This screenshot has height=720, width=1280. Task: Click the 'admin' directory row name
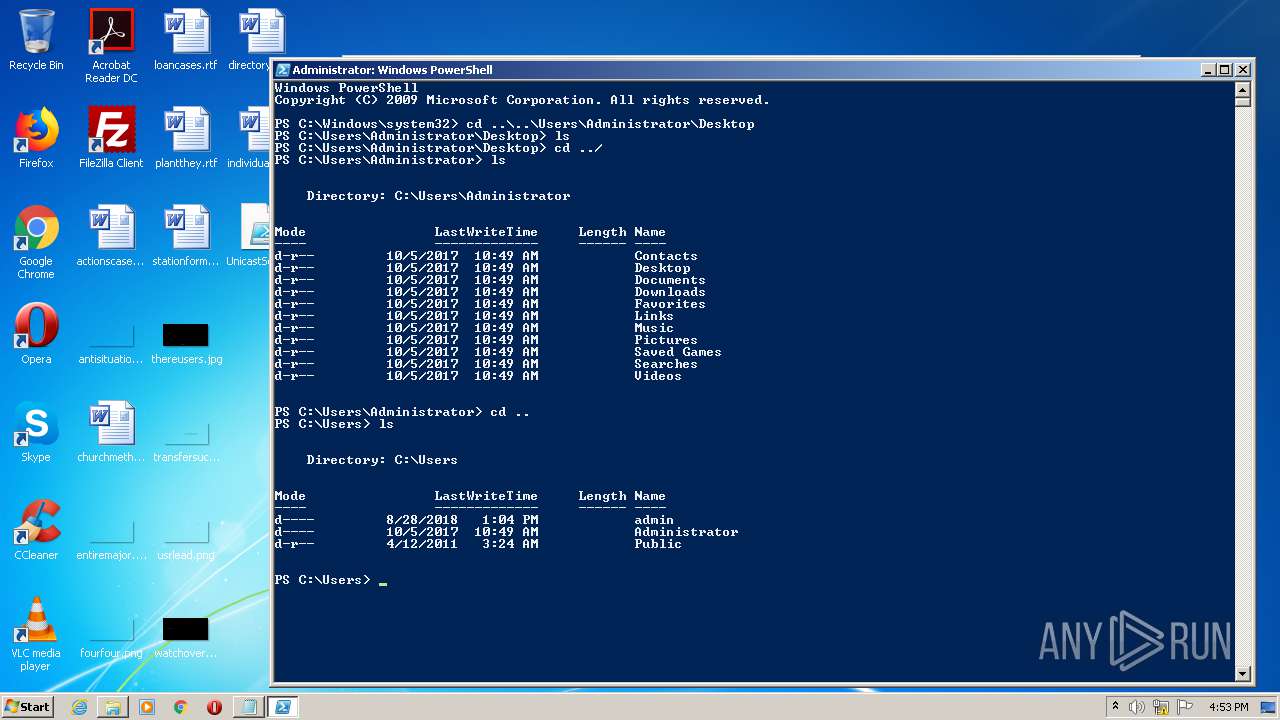tap(654, 520)
